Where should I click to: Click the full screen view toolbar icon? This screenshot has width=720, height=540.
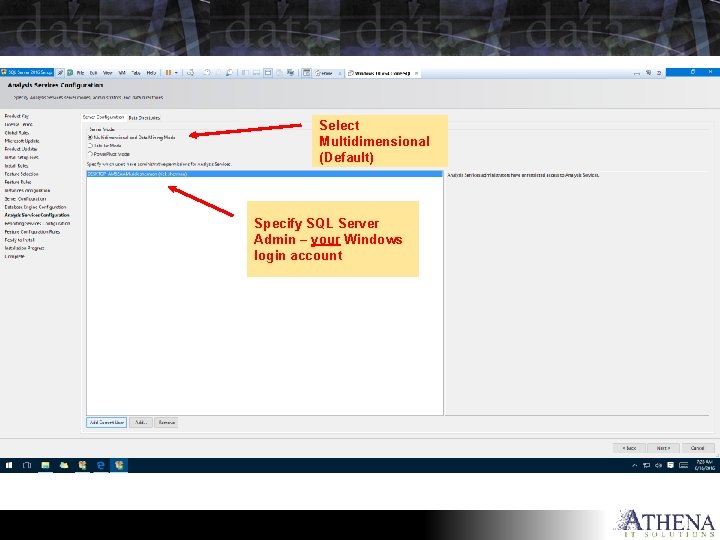[268, 73]
